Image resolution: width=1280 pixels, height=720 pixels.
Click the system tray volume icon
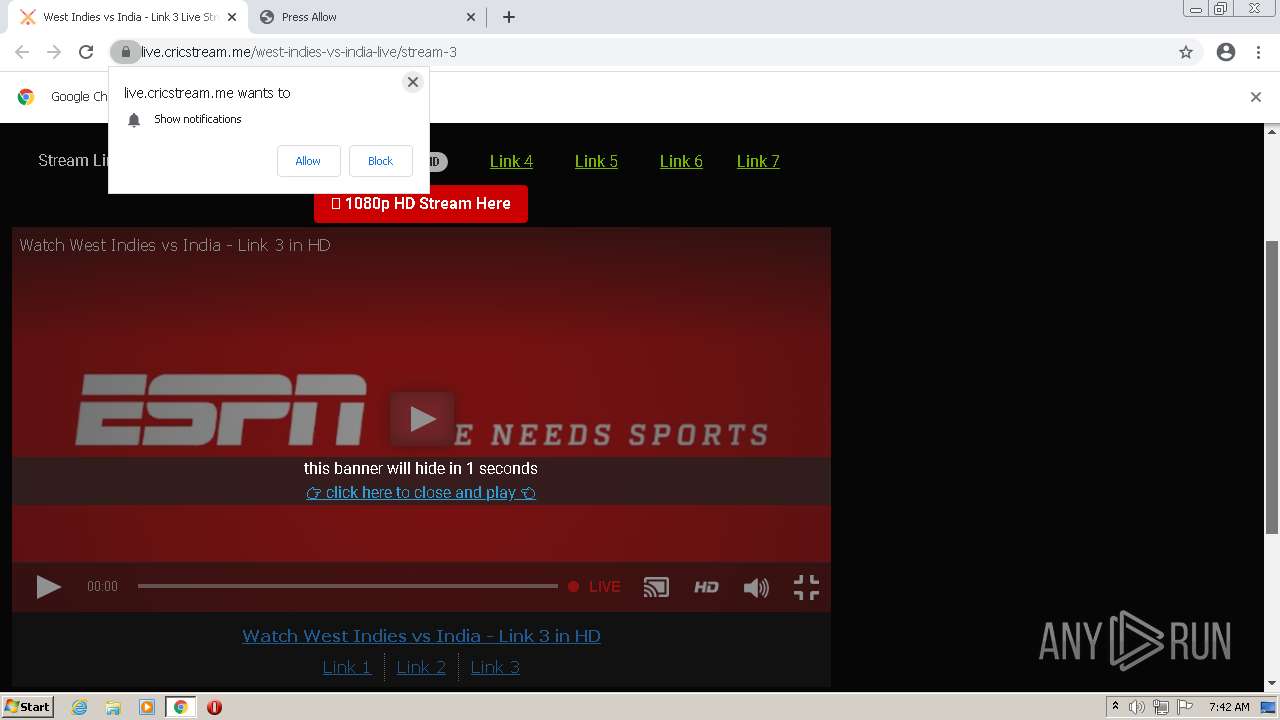[x=1136, y=707]
